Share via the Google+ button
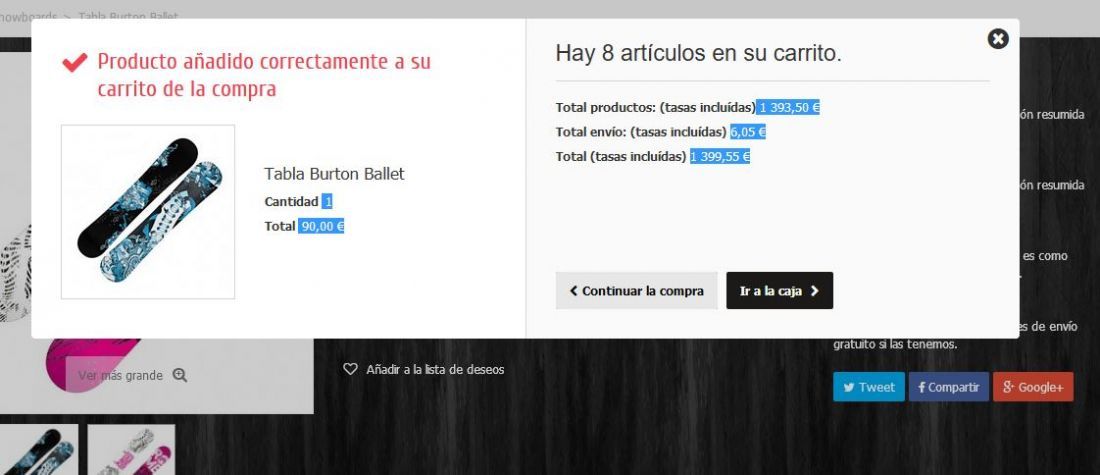This screenshot has width=1100, height=475. click(x=1033, y=387)
